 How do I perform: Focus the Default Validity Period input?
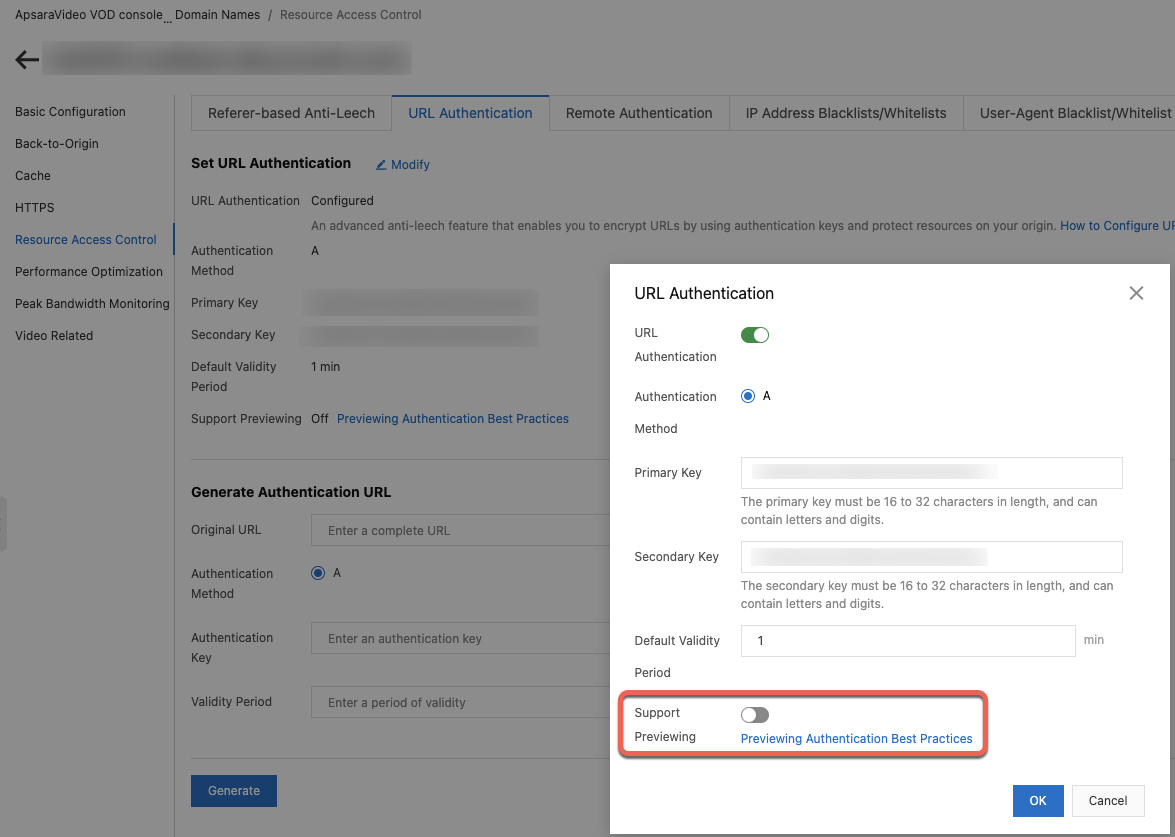[x=908, y=641]
